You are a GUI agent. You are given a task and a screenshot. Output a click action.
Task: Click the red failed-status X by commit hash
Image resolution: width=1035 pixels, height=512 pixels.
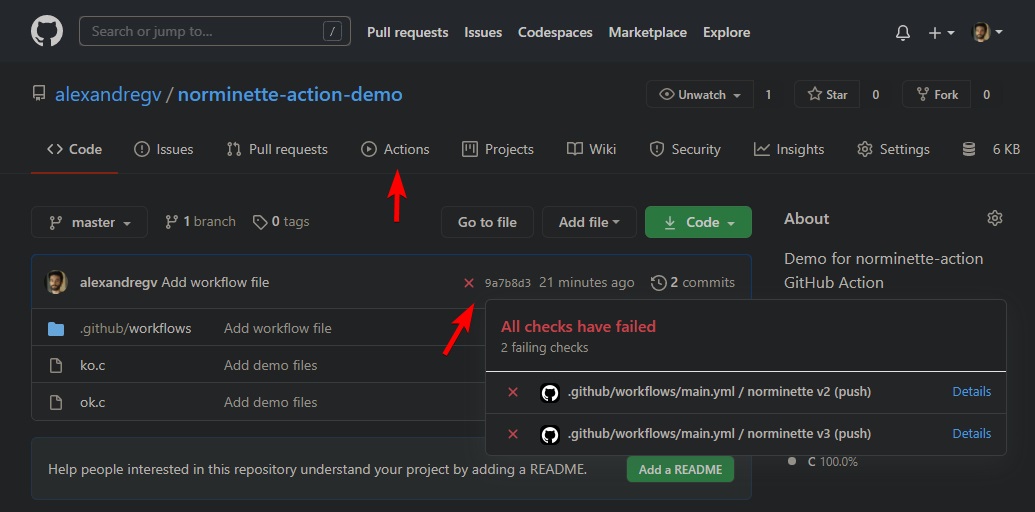469,283
